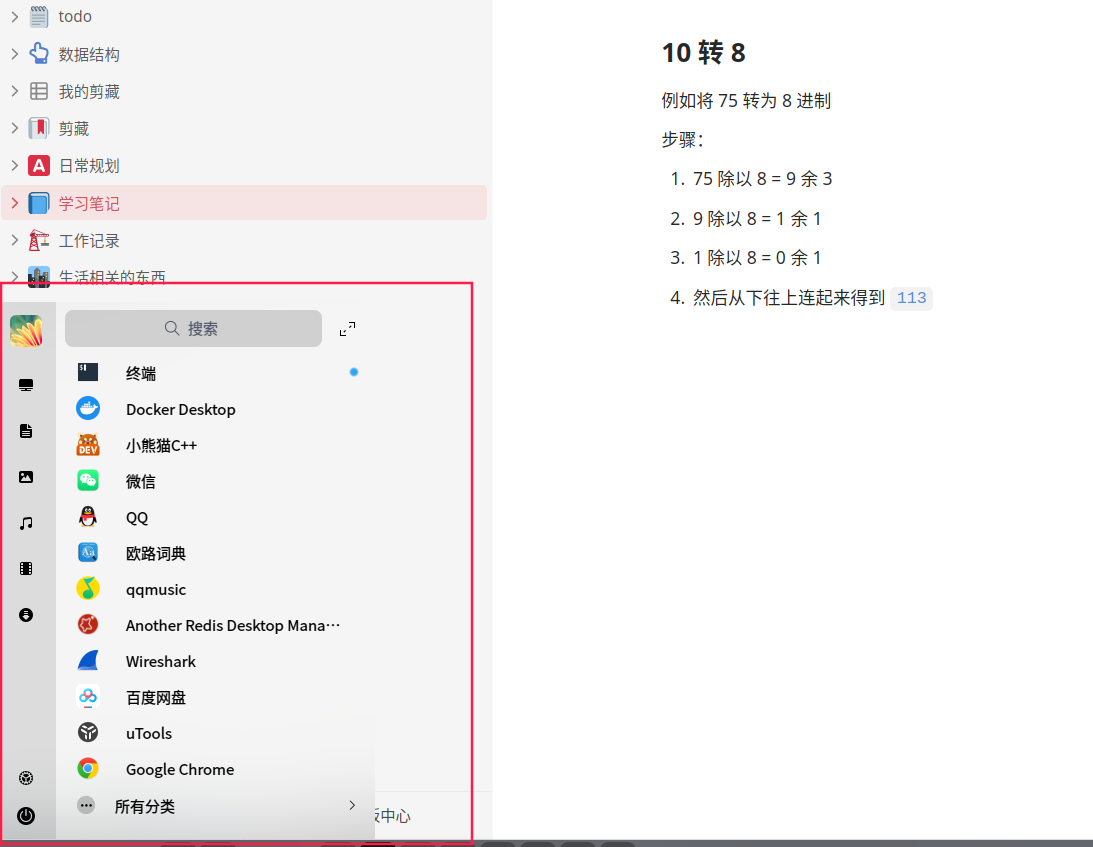The width and height of the screenshot is (1093, 847).
Task: Click inside the 搜索 search field
Action: coord(193,328)
